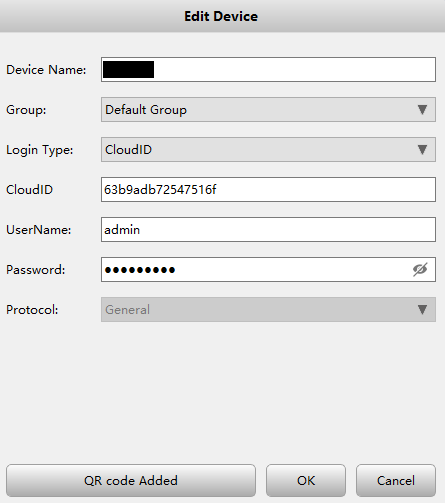Click the Protocol label text

click(32, 310)
